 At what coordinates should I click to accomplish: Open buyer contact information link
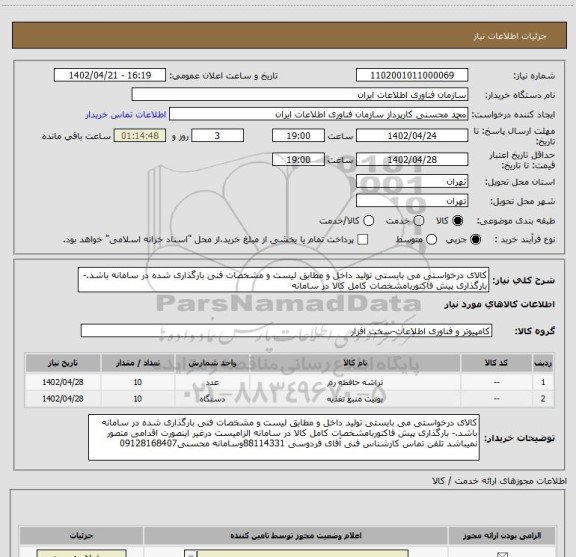(x=126, y=115)
